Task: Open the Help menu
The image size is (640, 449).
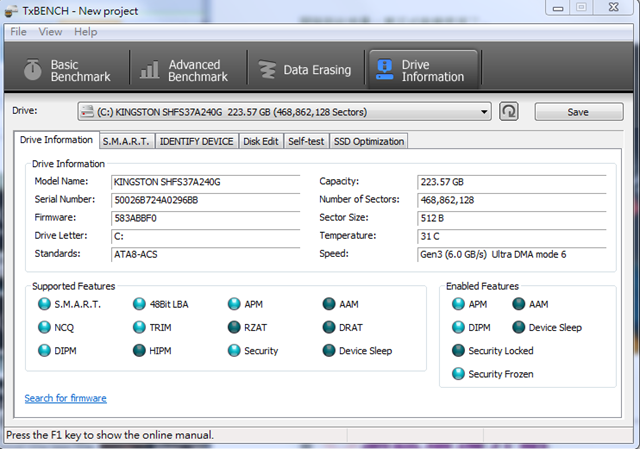Action: (x=86, y=32)
